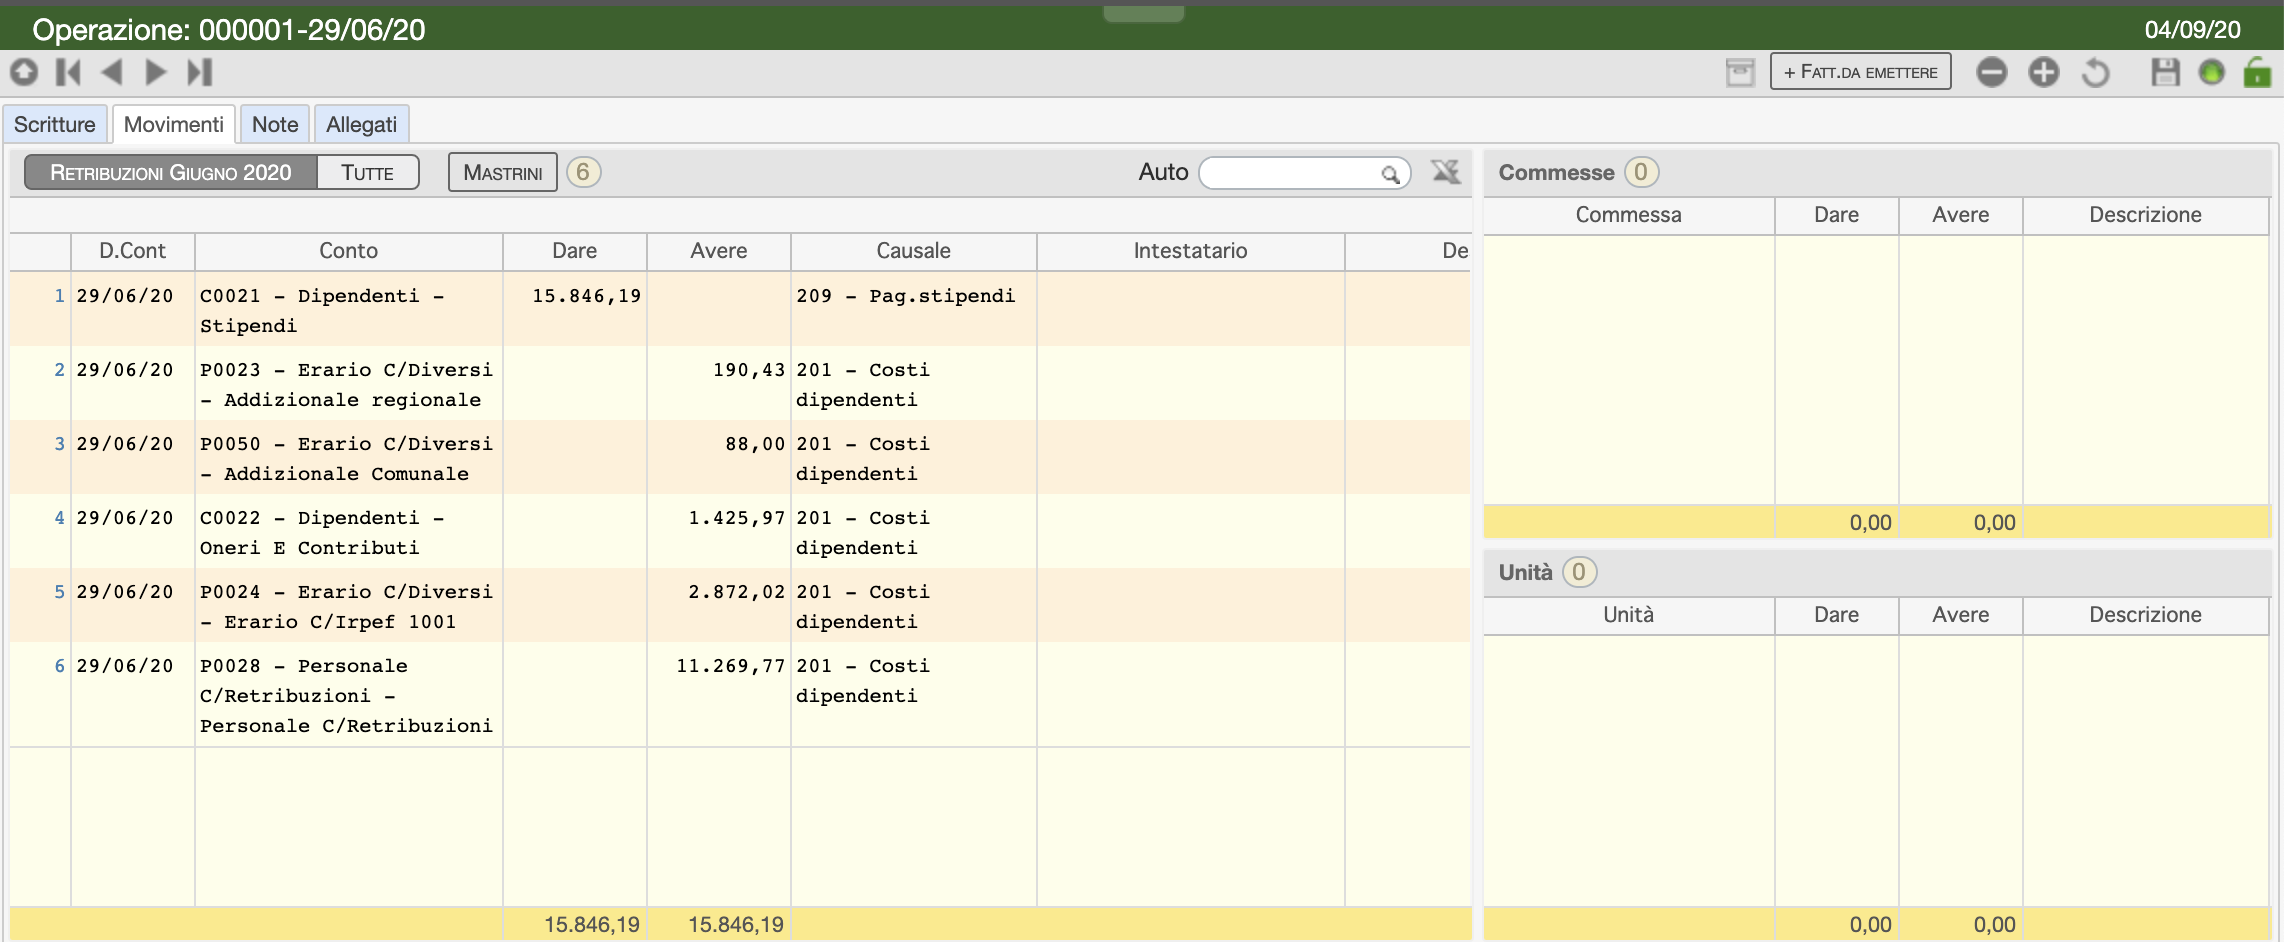
Task: Go to the next record
Action: pos(155,72)
